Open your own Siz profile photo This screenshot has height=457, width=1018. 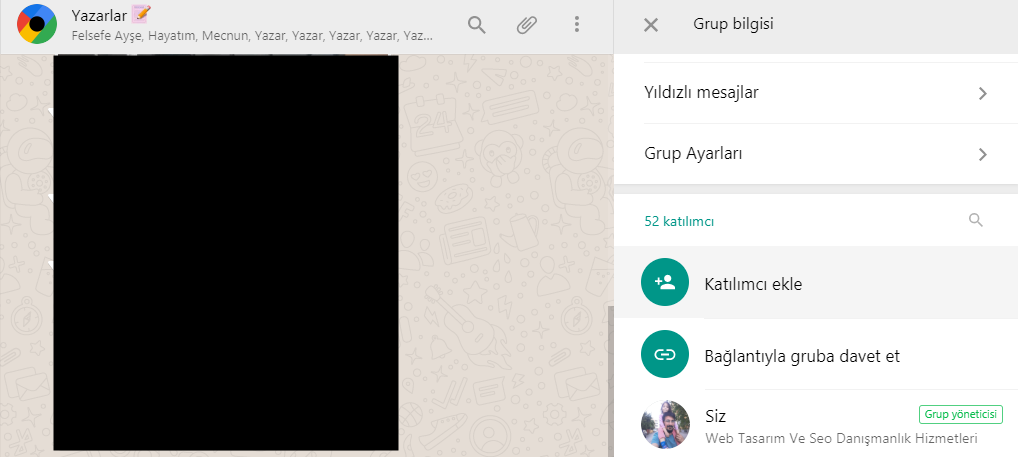pyautogui.click(x=665, y=425)
